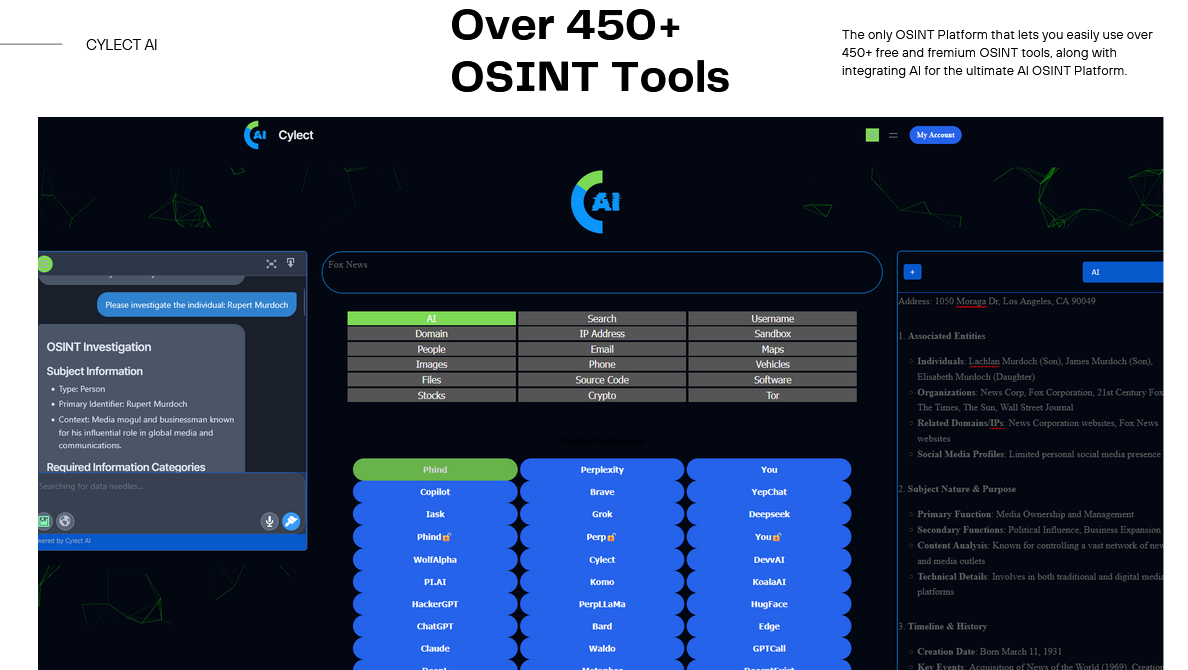1188x670 pixels.
Task: Select the Sandbox category tab
Action: [772, 333]
